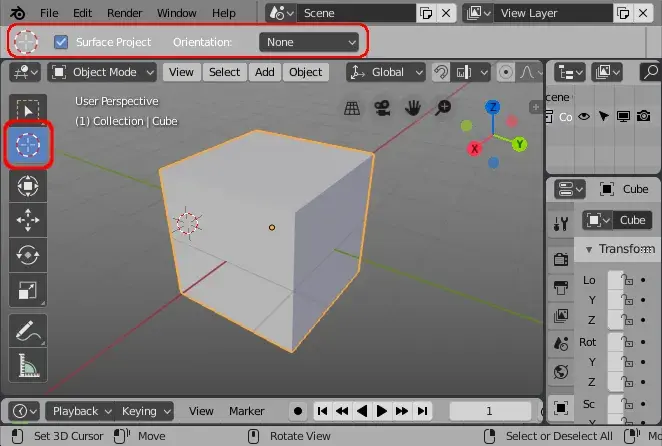Activate the Rotate tool
This screenshot has height=446, width=662.
[28, 255]
